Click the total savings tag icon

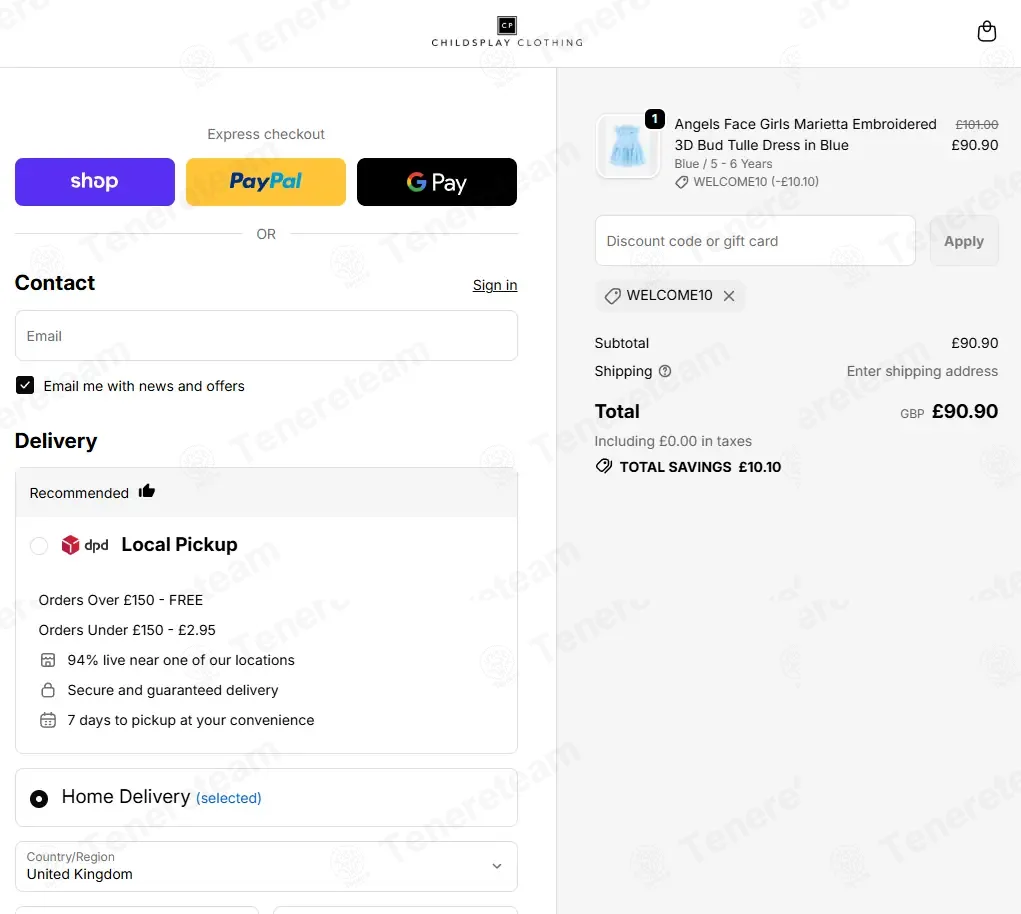[x=604, y=467]
